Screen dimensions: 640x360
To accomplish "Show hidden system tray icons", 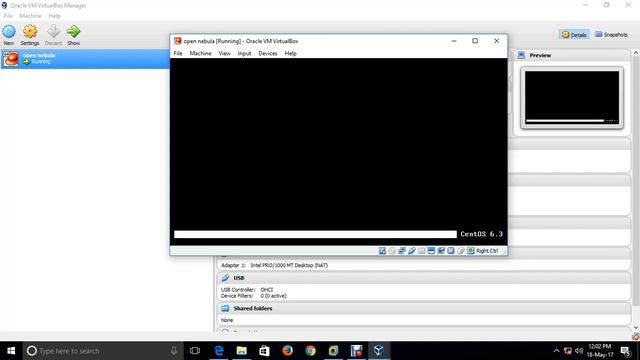I will (x=556, y=351).
